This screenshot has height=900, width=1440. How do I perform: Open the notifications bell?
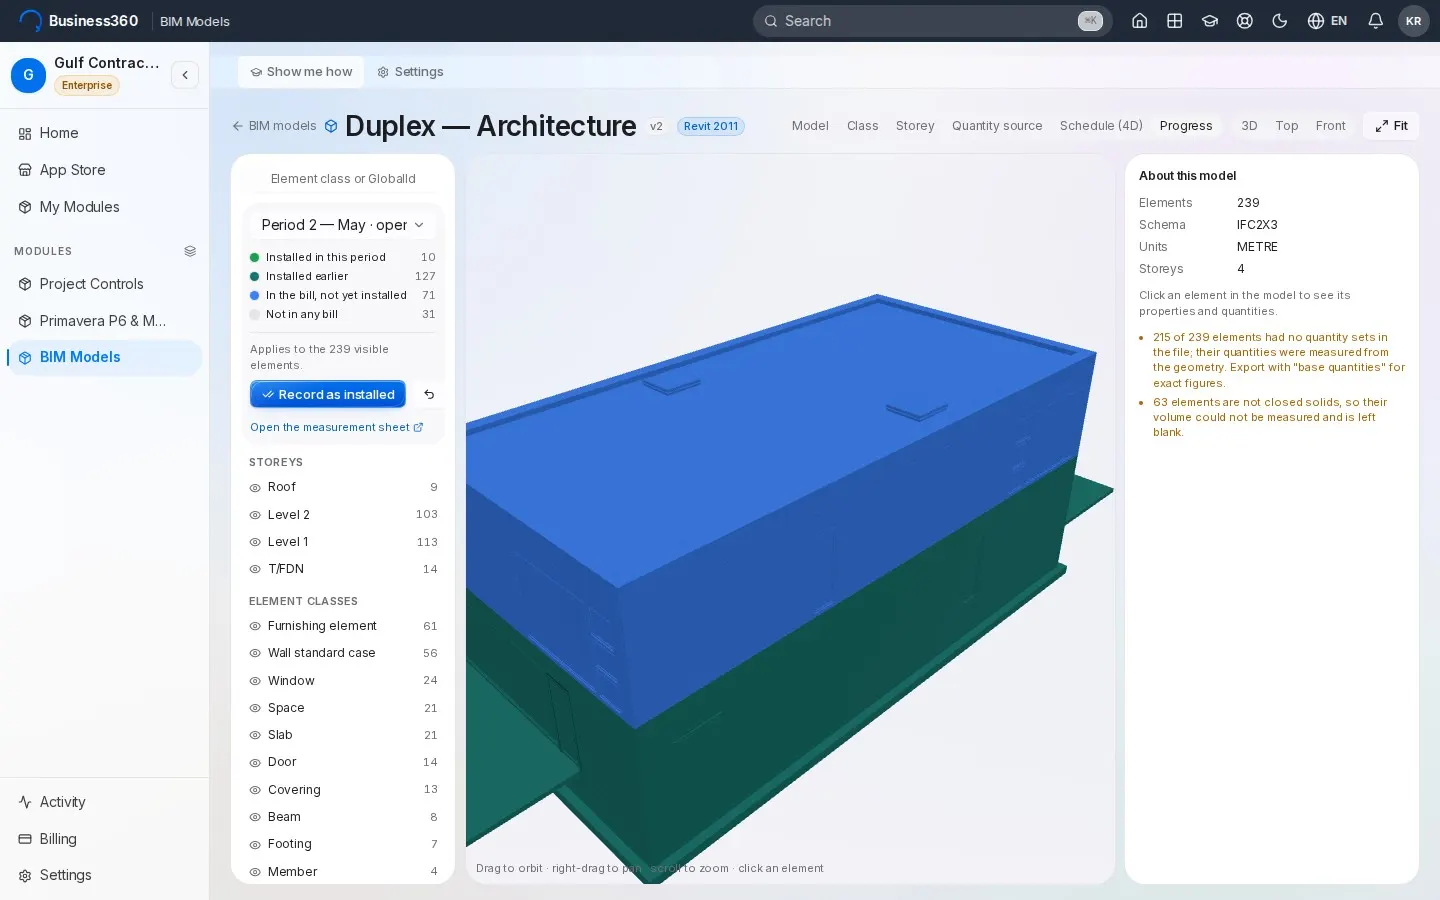(1376, 21)
